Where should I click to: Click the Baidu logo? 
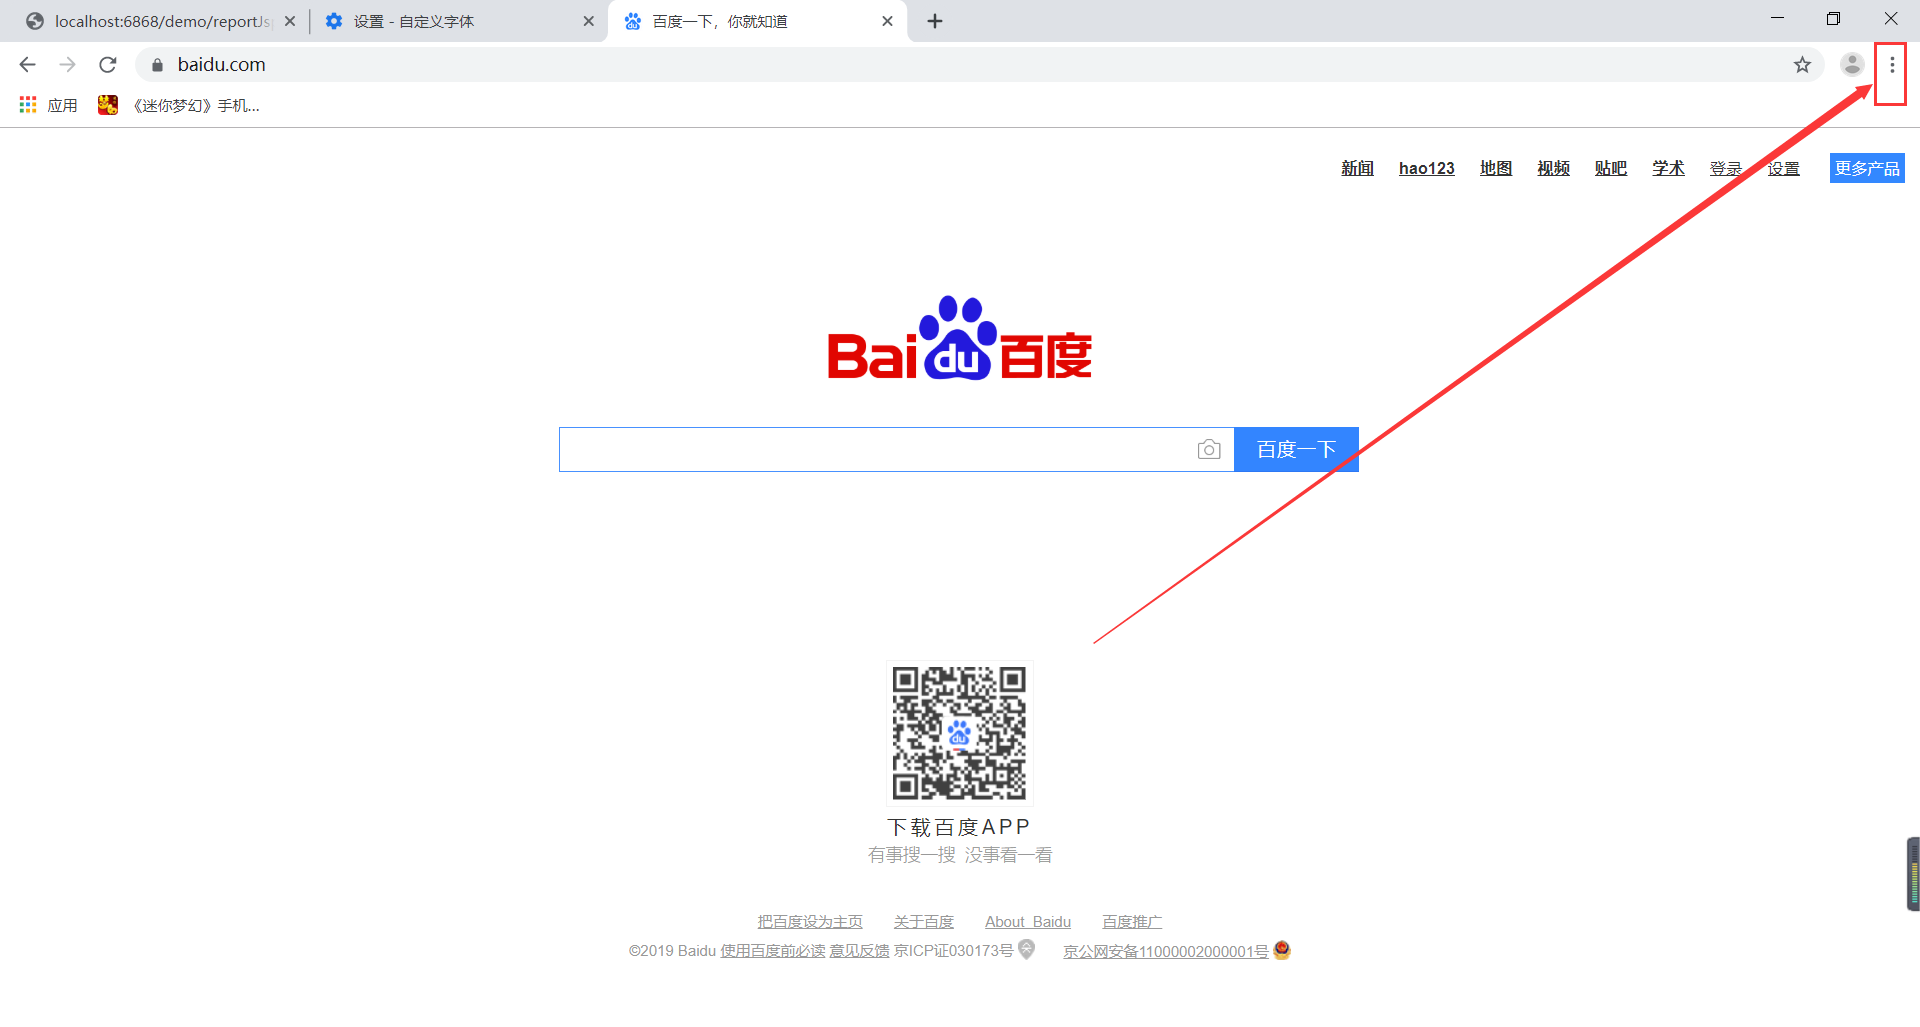(x=960, y=338)
